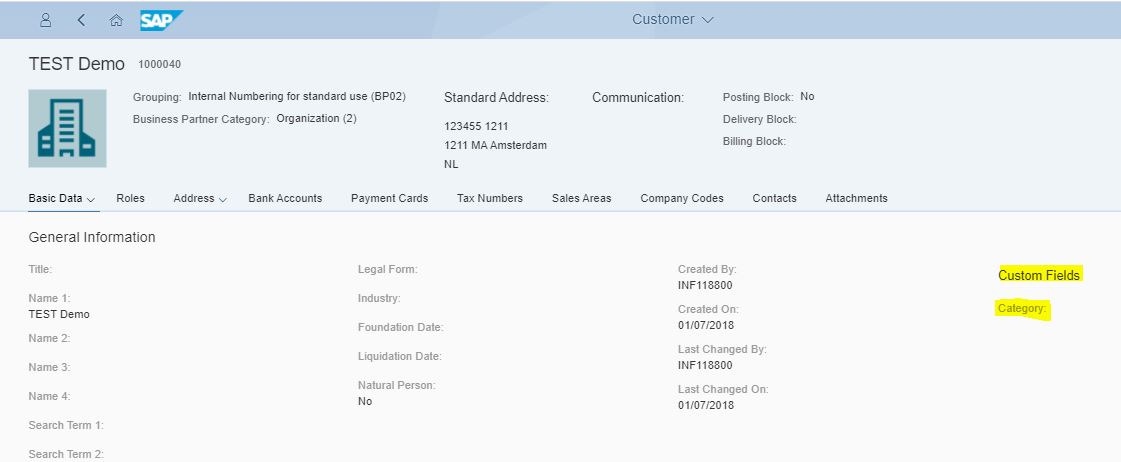The image size is (1121, 462).
Task: Click the General Information section heading
Action: (92, 237)
